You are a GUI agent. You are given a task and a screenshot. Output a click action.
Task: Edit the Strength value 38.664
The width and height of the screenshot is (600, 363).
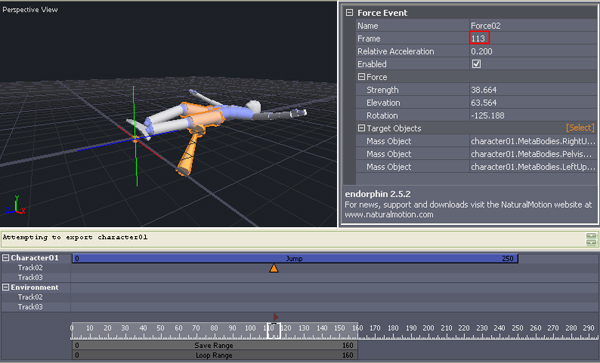pyautogui.click(x=533, y=90)
